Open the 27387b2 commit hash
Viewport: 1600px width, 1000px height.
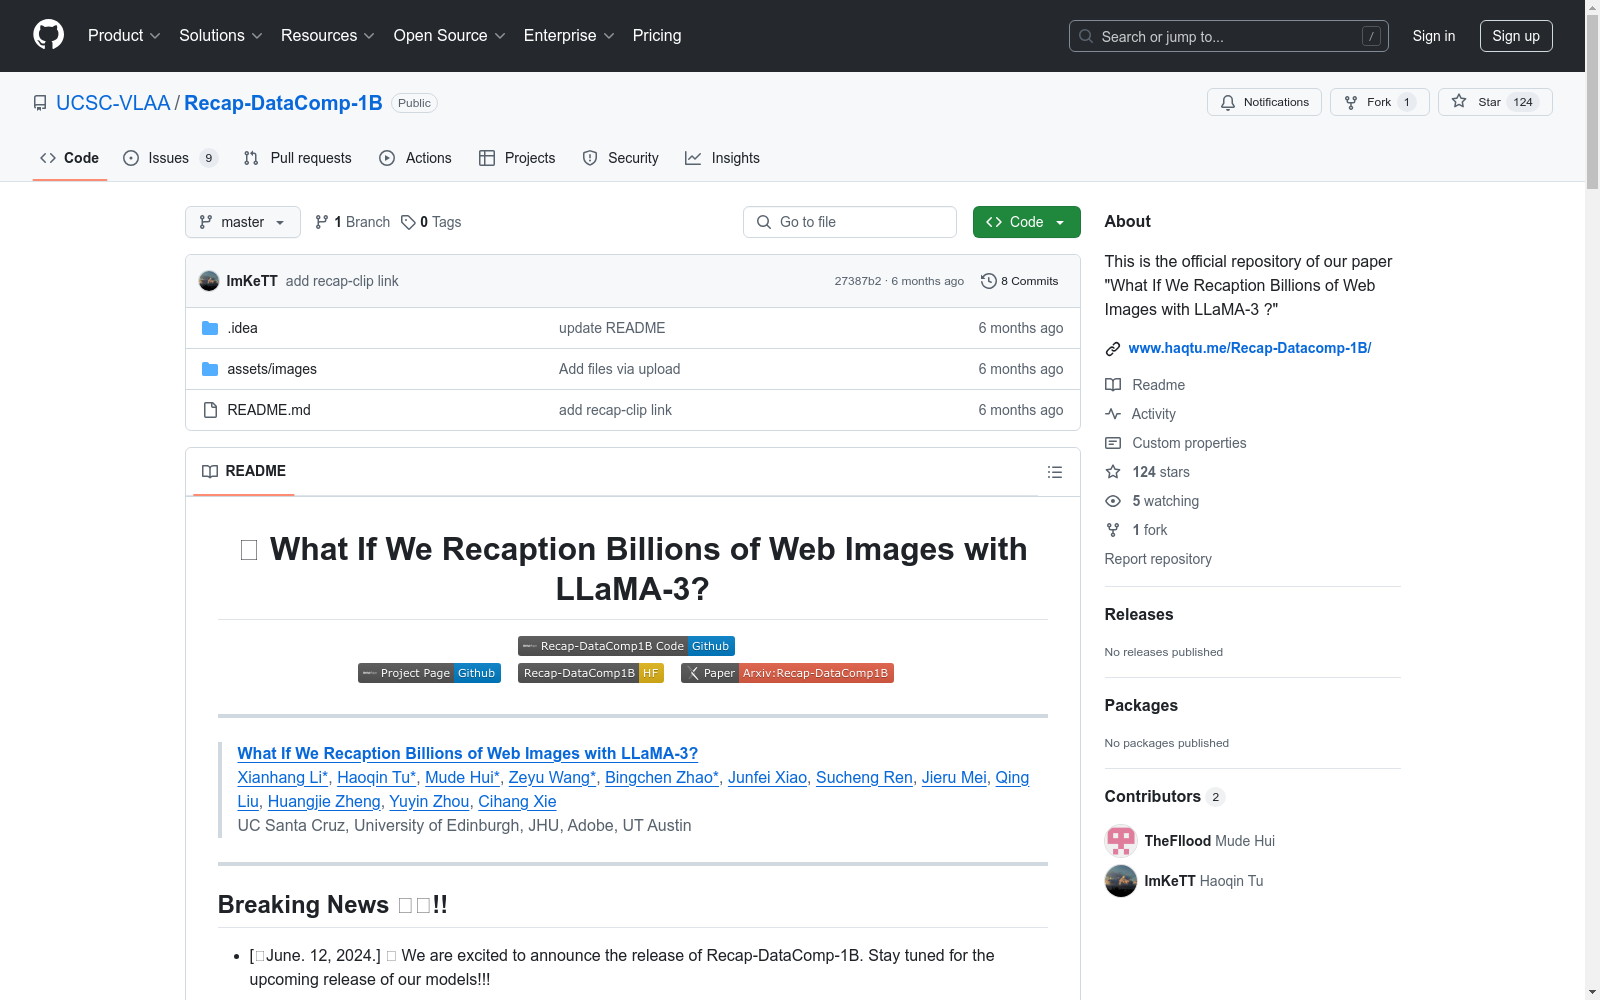tap(858, 281)
